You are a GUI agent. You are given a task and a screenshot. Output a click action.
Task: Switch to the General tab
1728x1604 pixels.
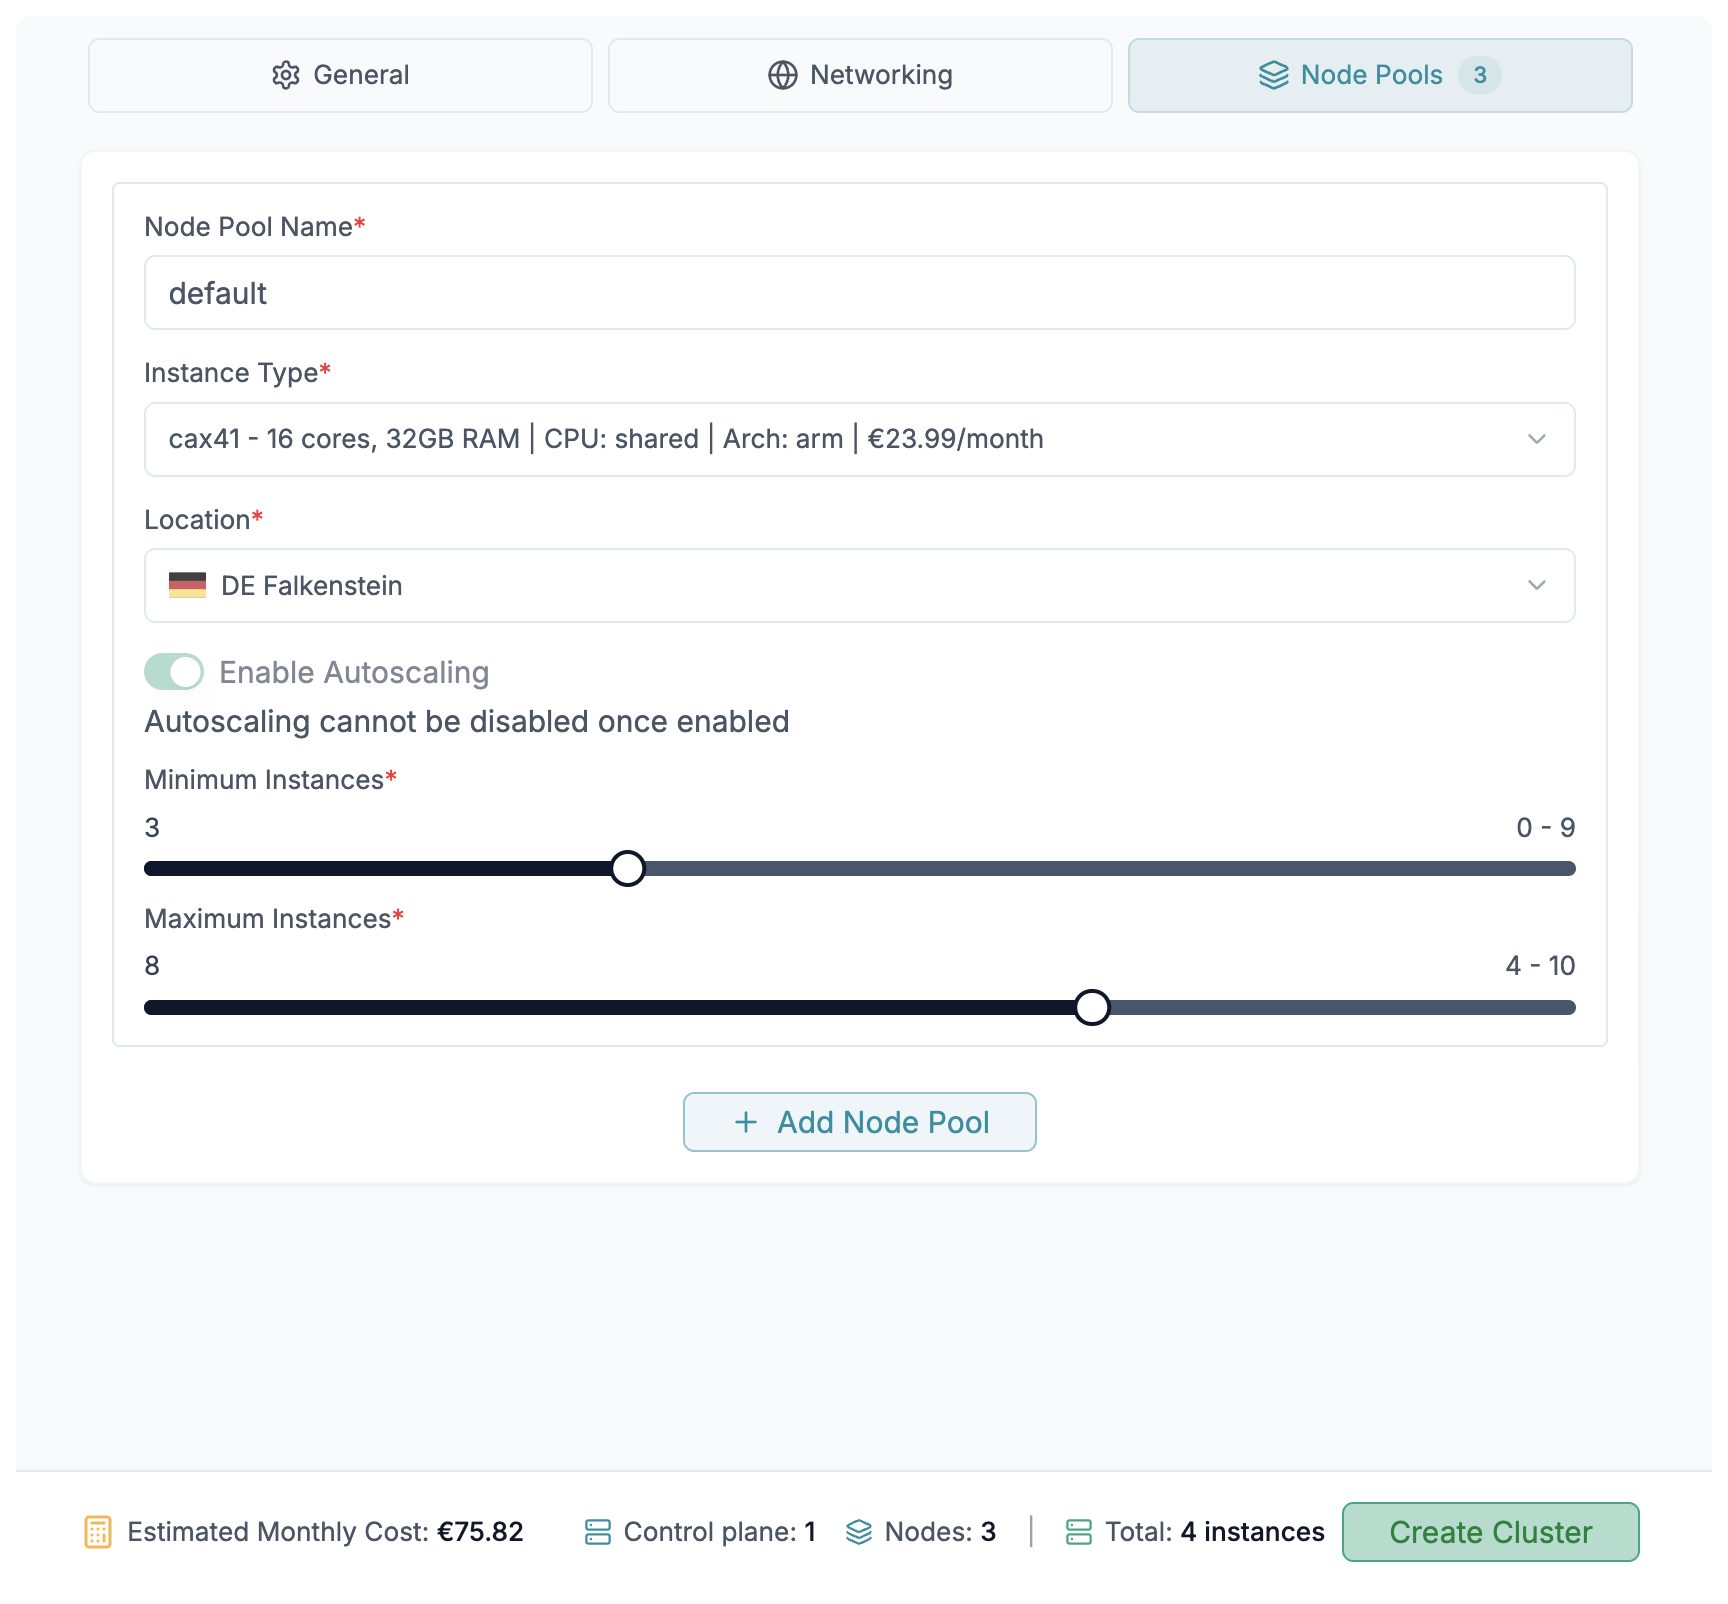(x=340, y=75)
